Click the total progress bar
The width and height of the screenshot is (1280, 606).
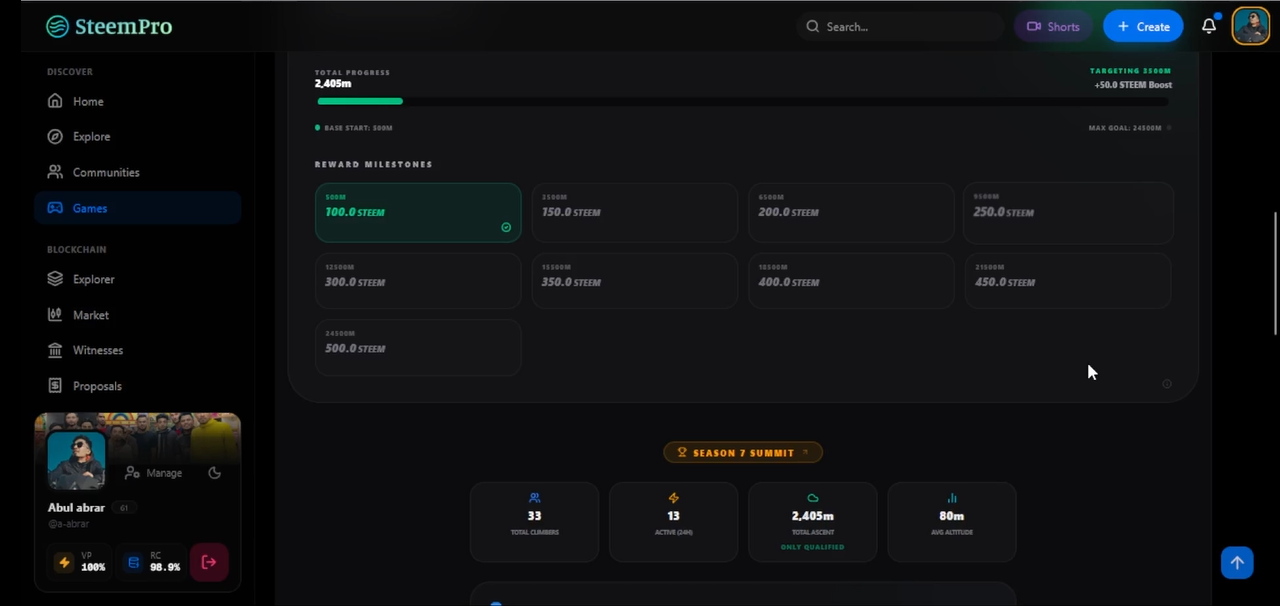(743, 101)
